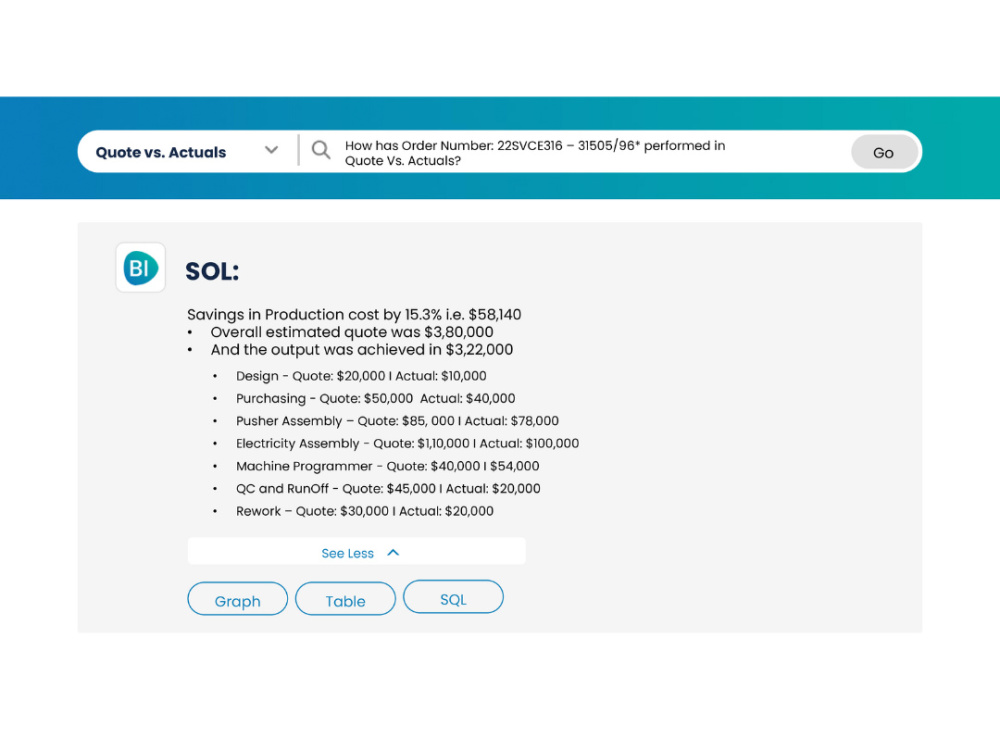Click the QC and RunOff line item
This screenshot has width=1000, height=750.
(388, 489)
